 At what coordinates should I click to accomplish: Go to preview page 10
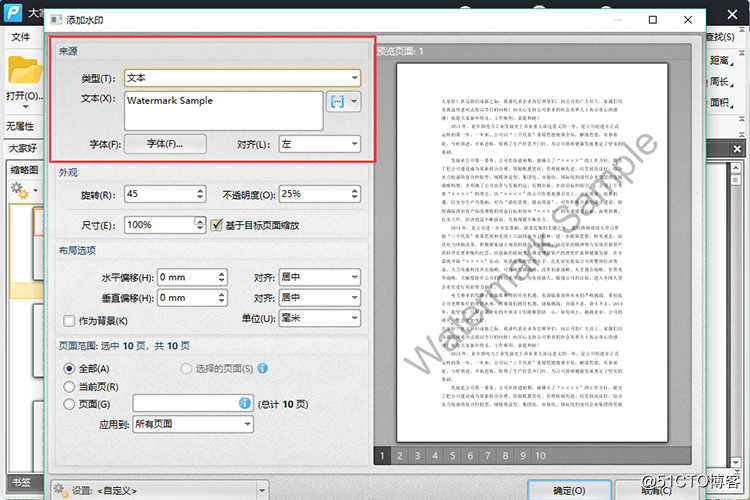[540, 456]
